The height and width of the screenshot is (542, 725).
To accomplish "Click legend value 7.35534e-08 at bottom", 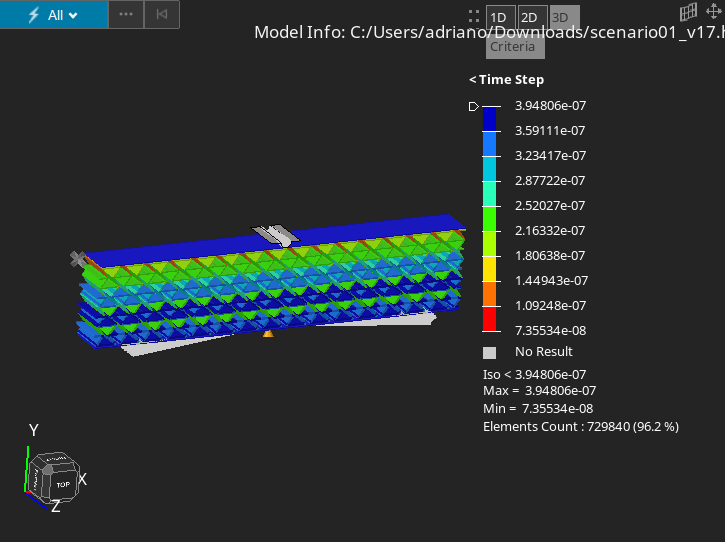I will pyautogui.click(x=550, y=331).
